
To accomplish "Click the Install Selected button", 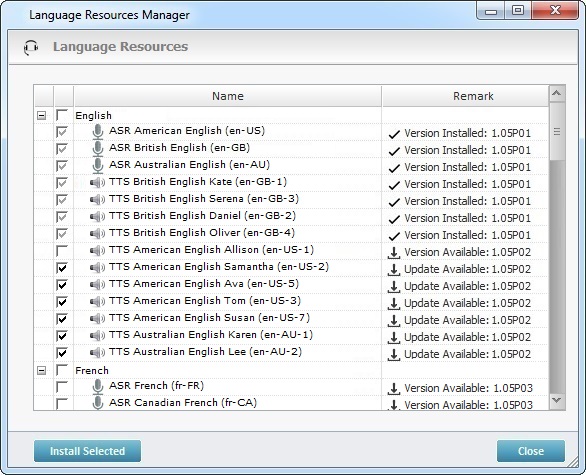I will tap(87, 451).
